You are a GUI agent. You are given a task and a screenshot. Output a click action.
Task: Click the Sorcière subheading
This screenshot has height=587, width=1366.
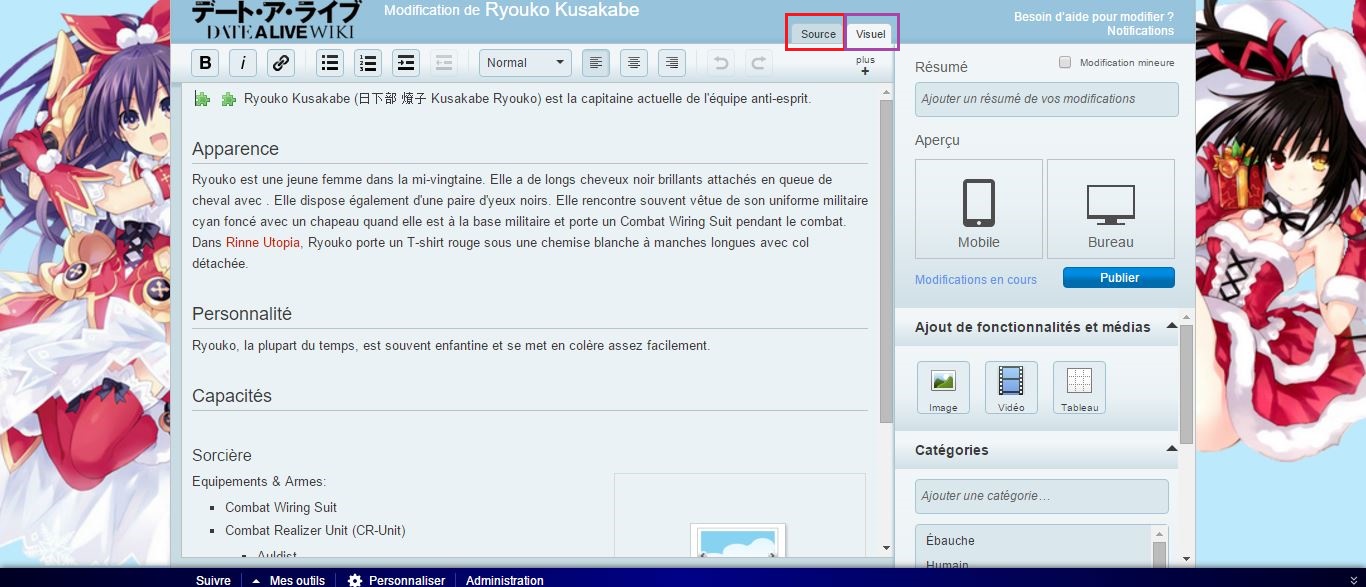click(222, 455)
